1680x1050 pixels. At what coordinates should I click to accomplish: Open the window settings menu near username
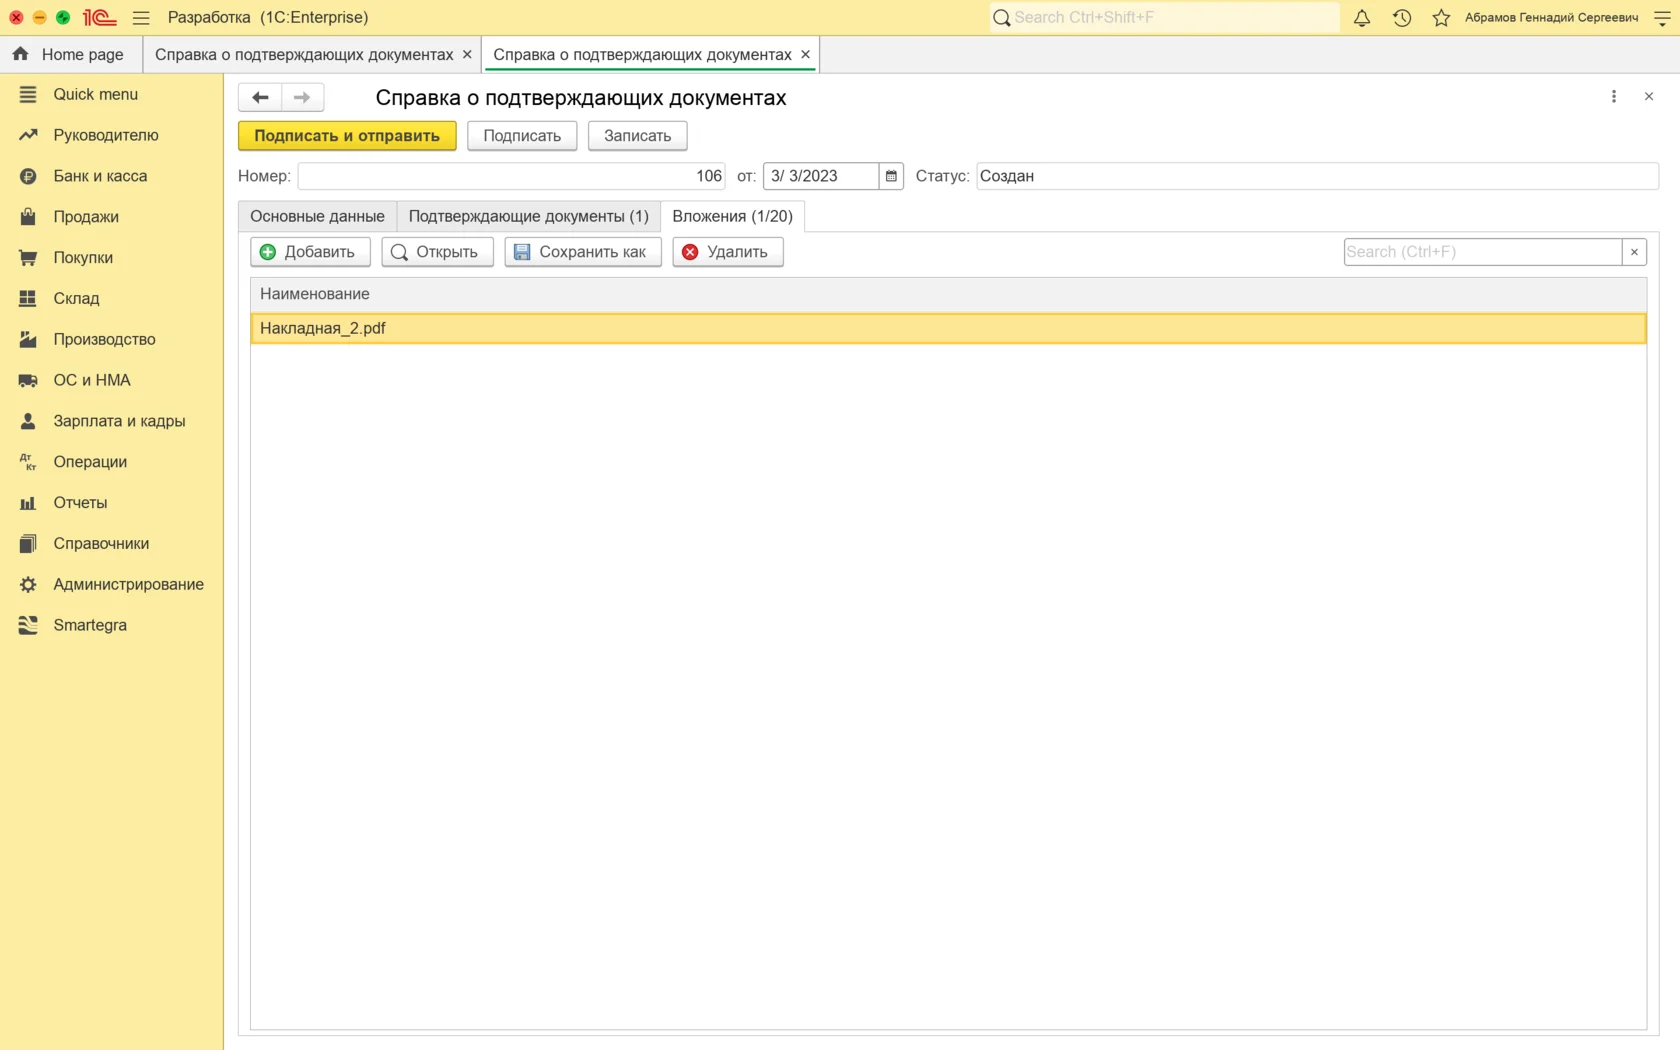tap(1661, 18)
